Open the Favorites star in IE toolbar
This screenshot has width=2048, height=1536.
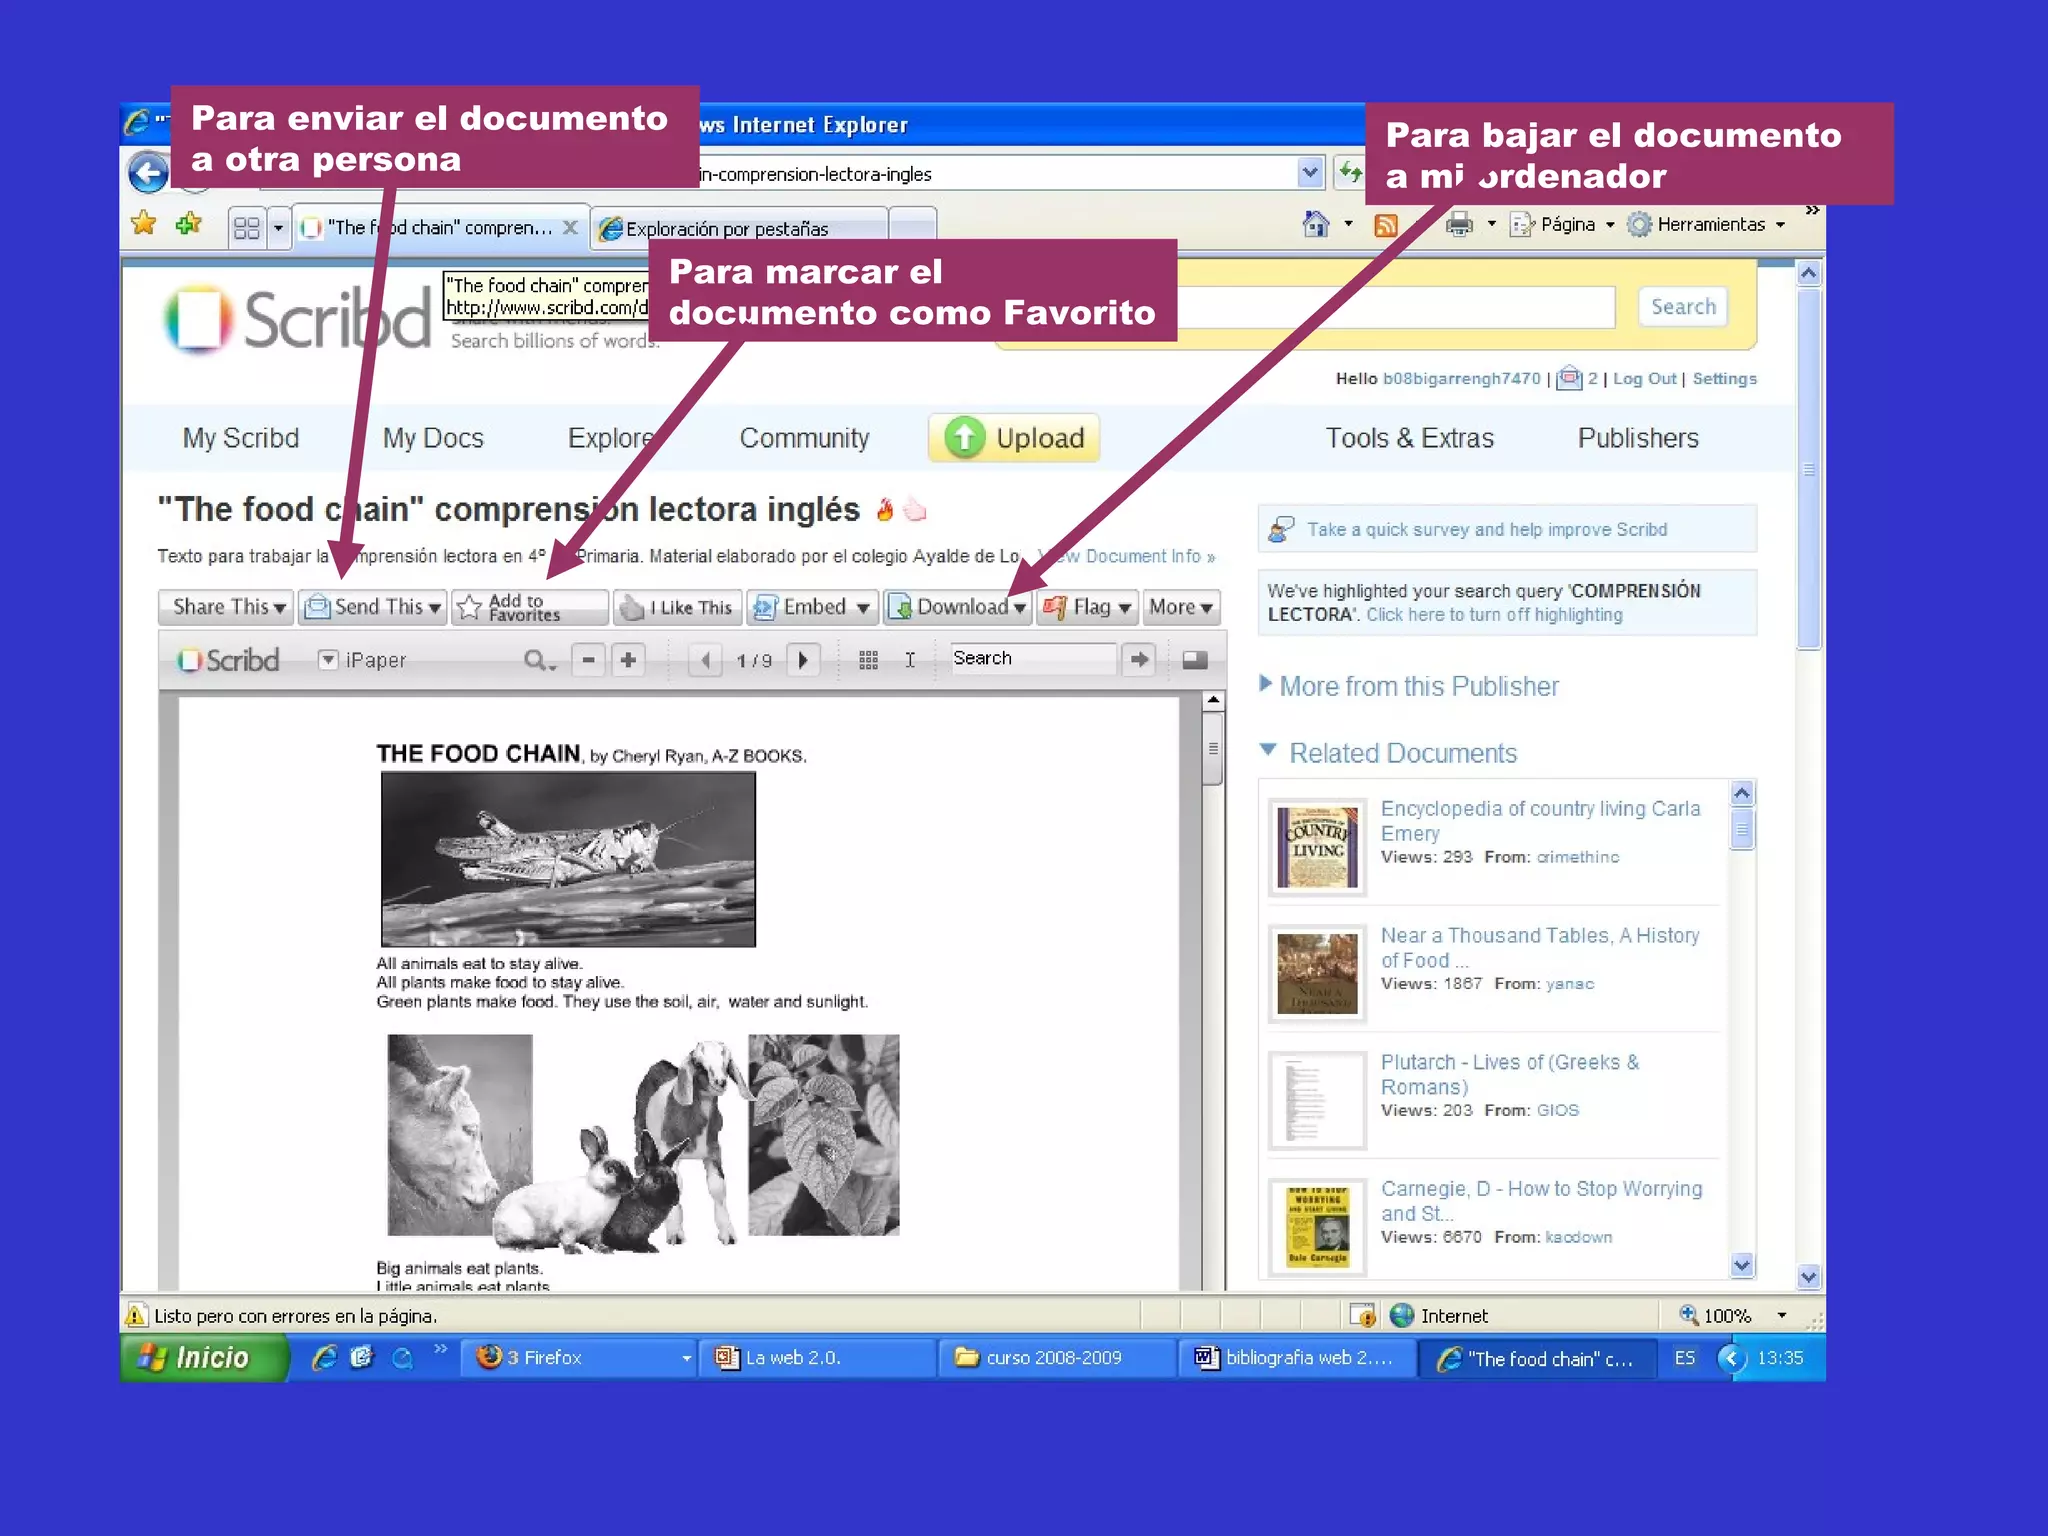144,223
